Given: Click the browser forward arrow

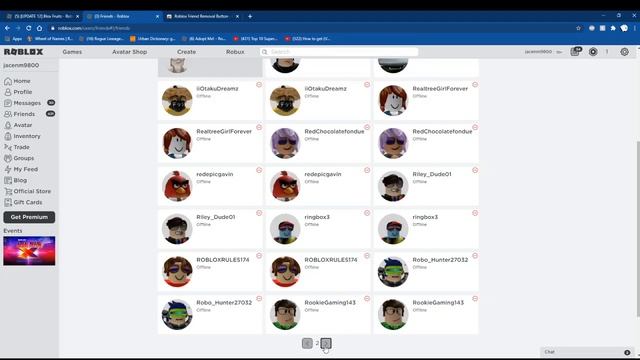Looking at the screenshot, I should [x=18, y=28].
